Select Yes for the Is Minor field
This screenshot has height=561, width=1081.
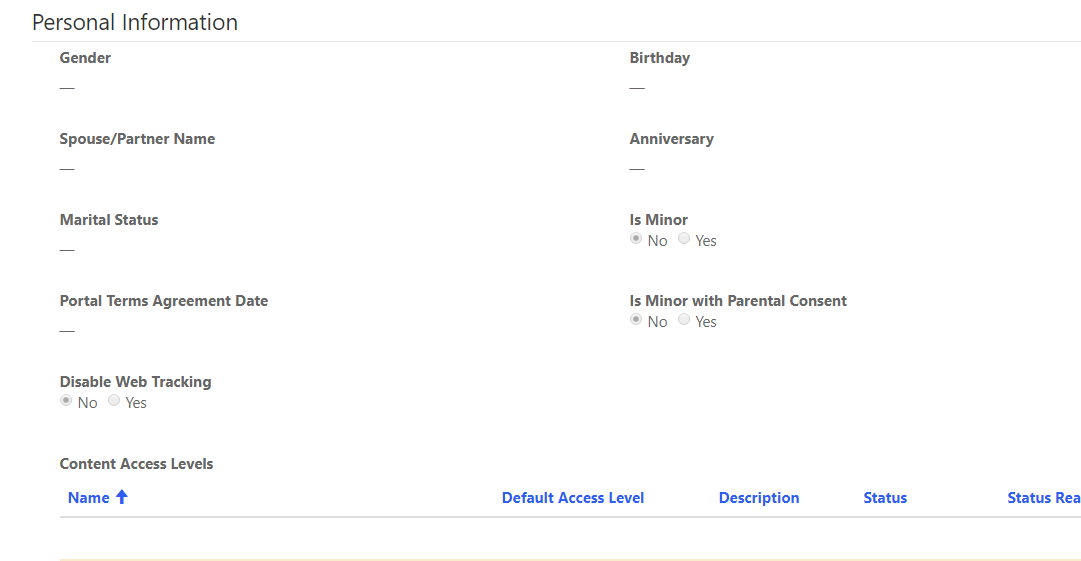(x=684, y=239)
